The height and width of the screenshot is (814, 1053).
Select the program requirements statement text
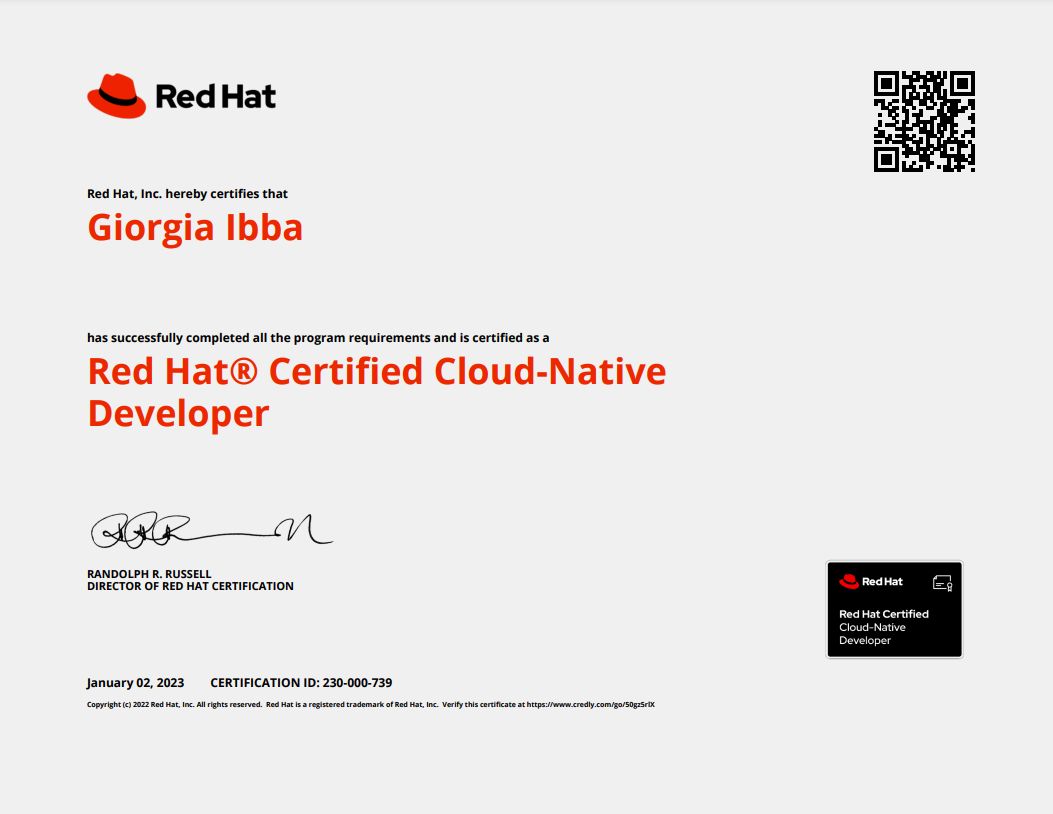(x=318, y=337)
